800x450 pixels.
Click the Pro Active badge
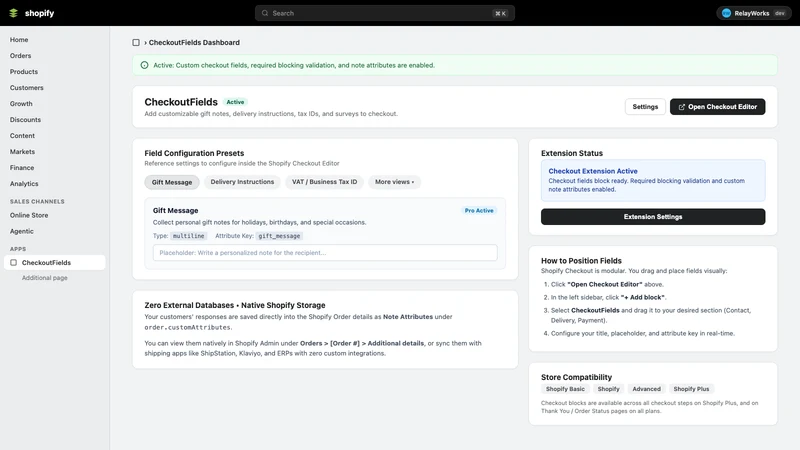[x=479, y=211]
